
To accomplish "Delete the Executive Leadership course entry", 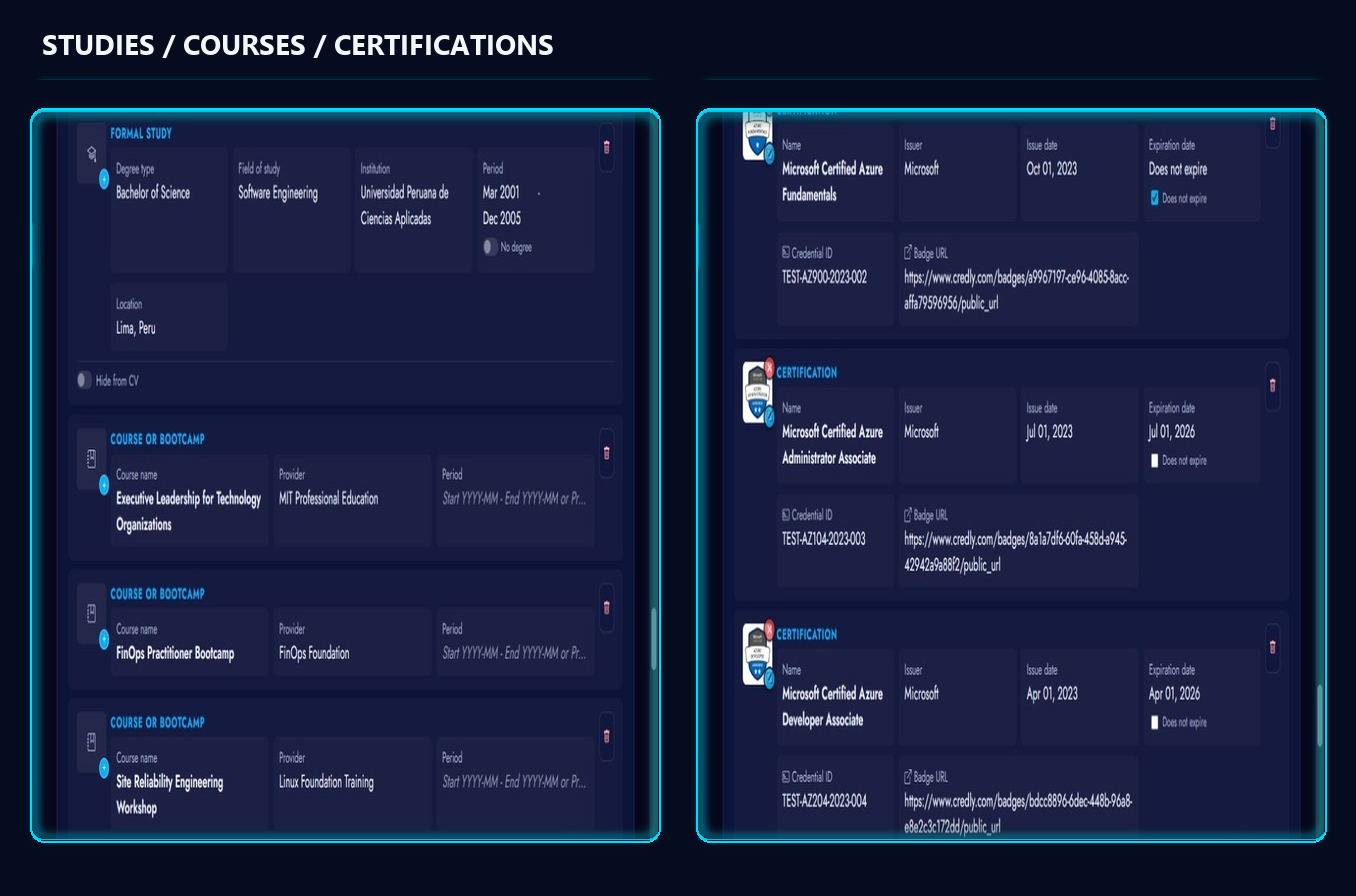I will point(607,453).
